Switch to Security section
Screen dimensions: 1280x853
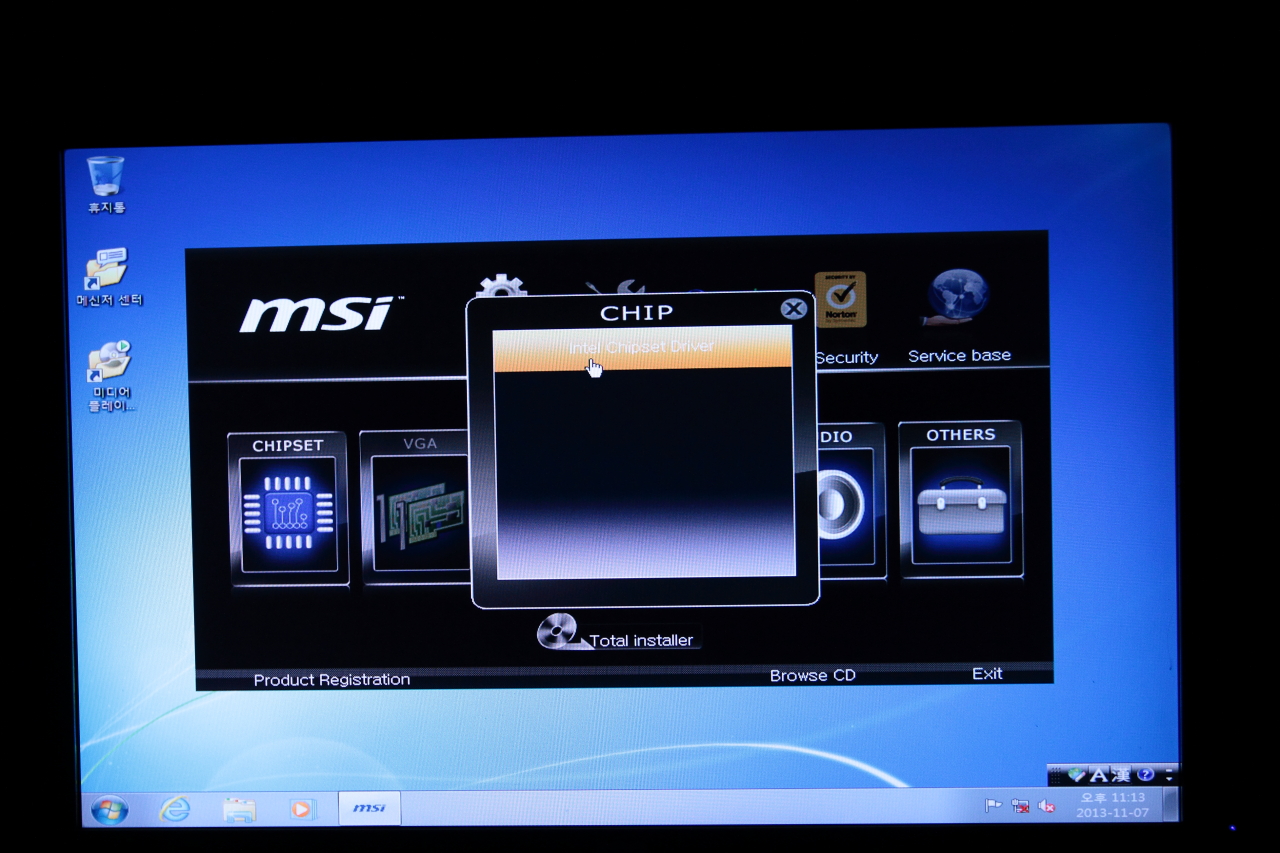pyautogui.click(x=846, y=357)
